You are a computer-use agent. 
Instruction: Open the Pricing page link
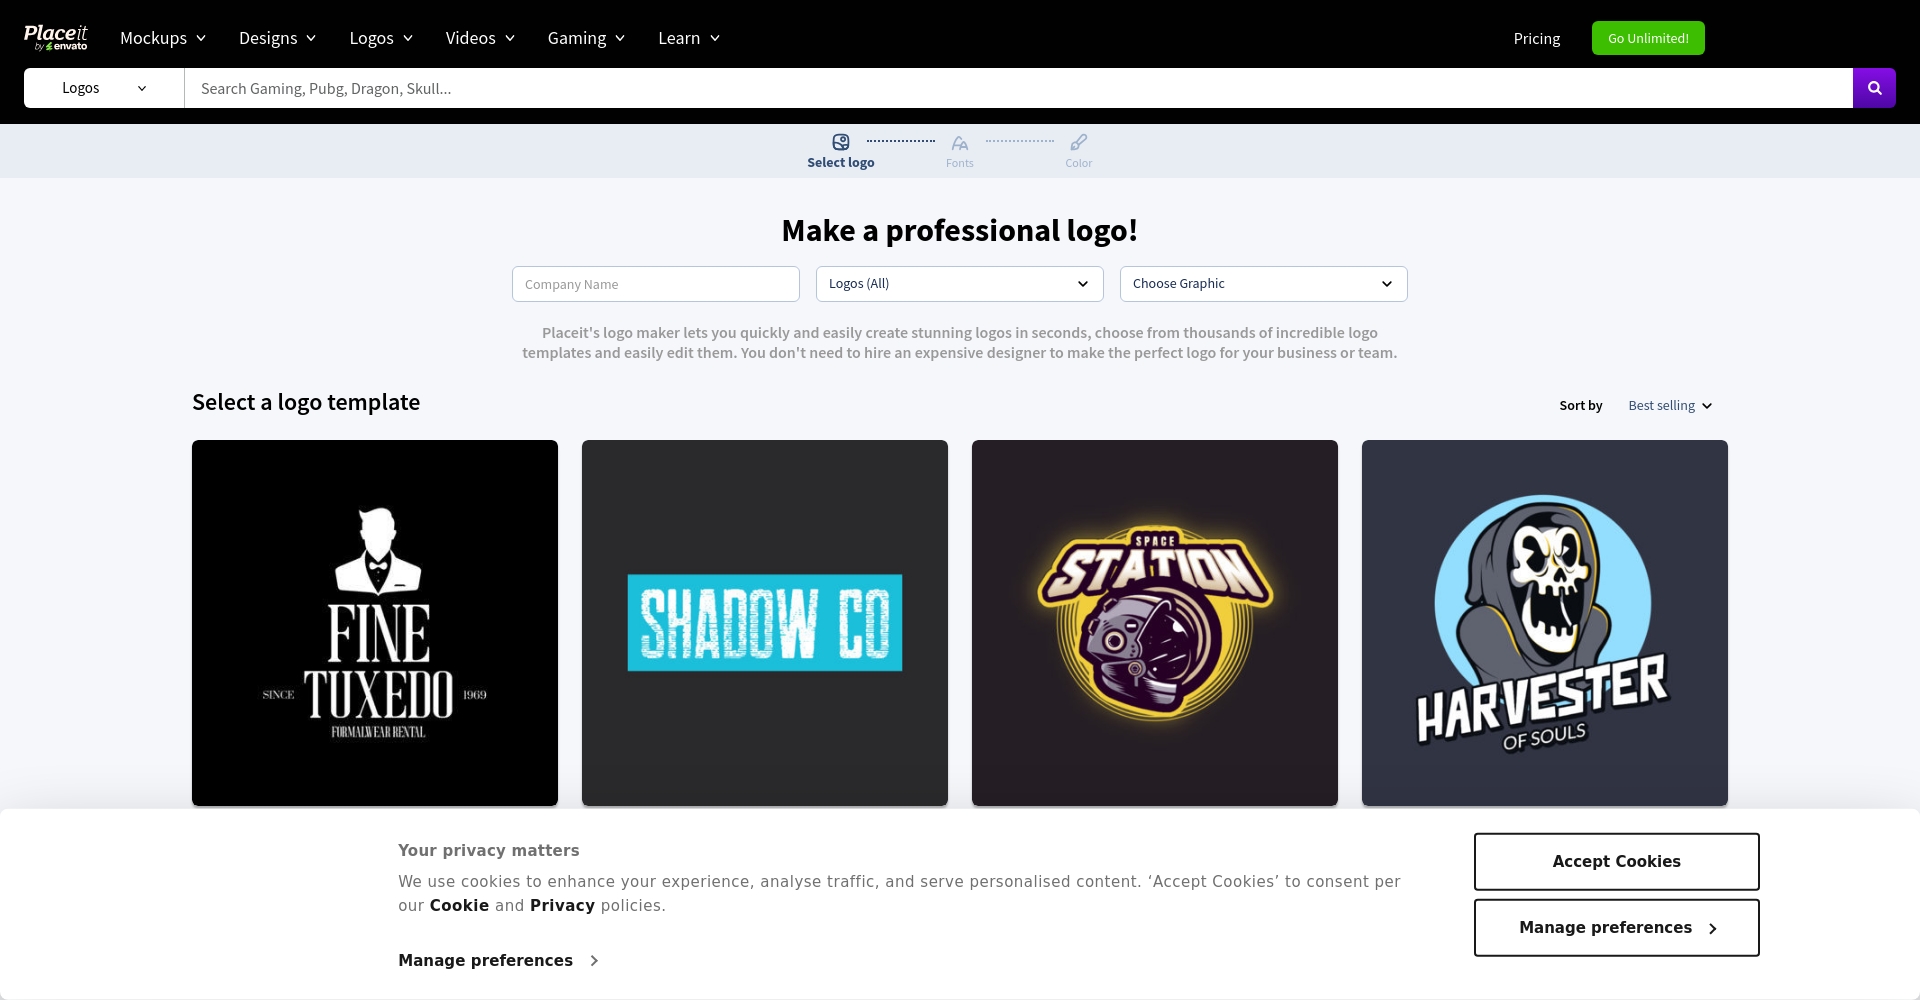click(1536, 38)
